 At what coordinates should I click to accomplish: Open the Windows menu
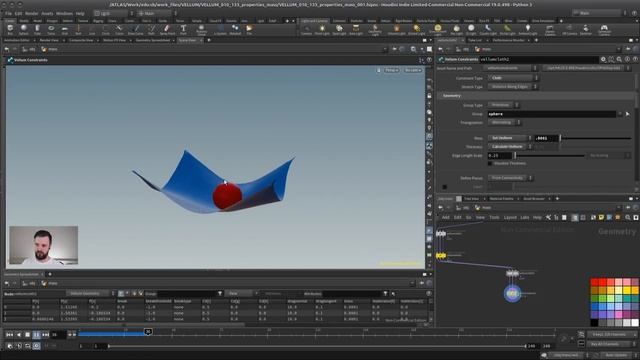[x=64, y=13]
